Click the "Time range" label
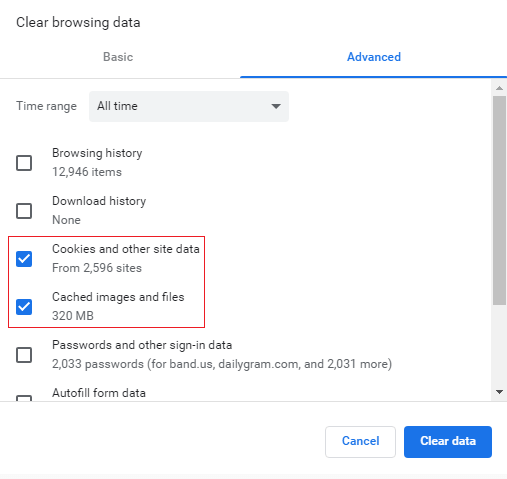 pos(46,106)
